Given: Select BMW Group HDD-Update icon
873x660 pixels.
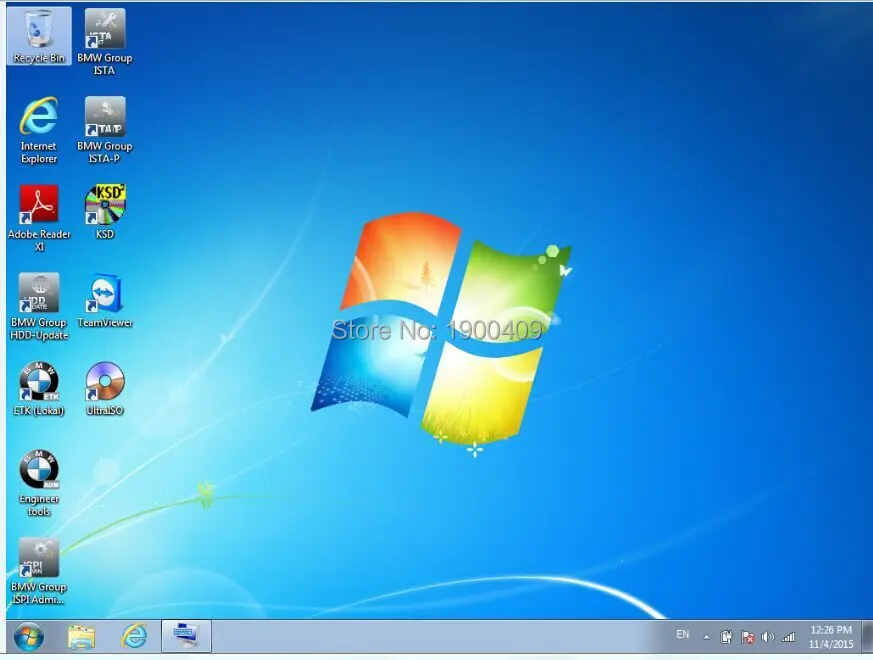Looking at the screenshot, I should (x=38, y=306).
